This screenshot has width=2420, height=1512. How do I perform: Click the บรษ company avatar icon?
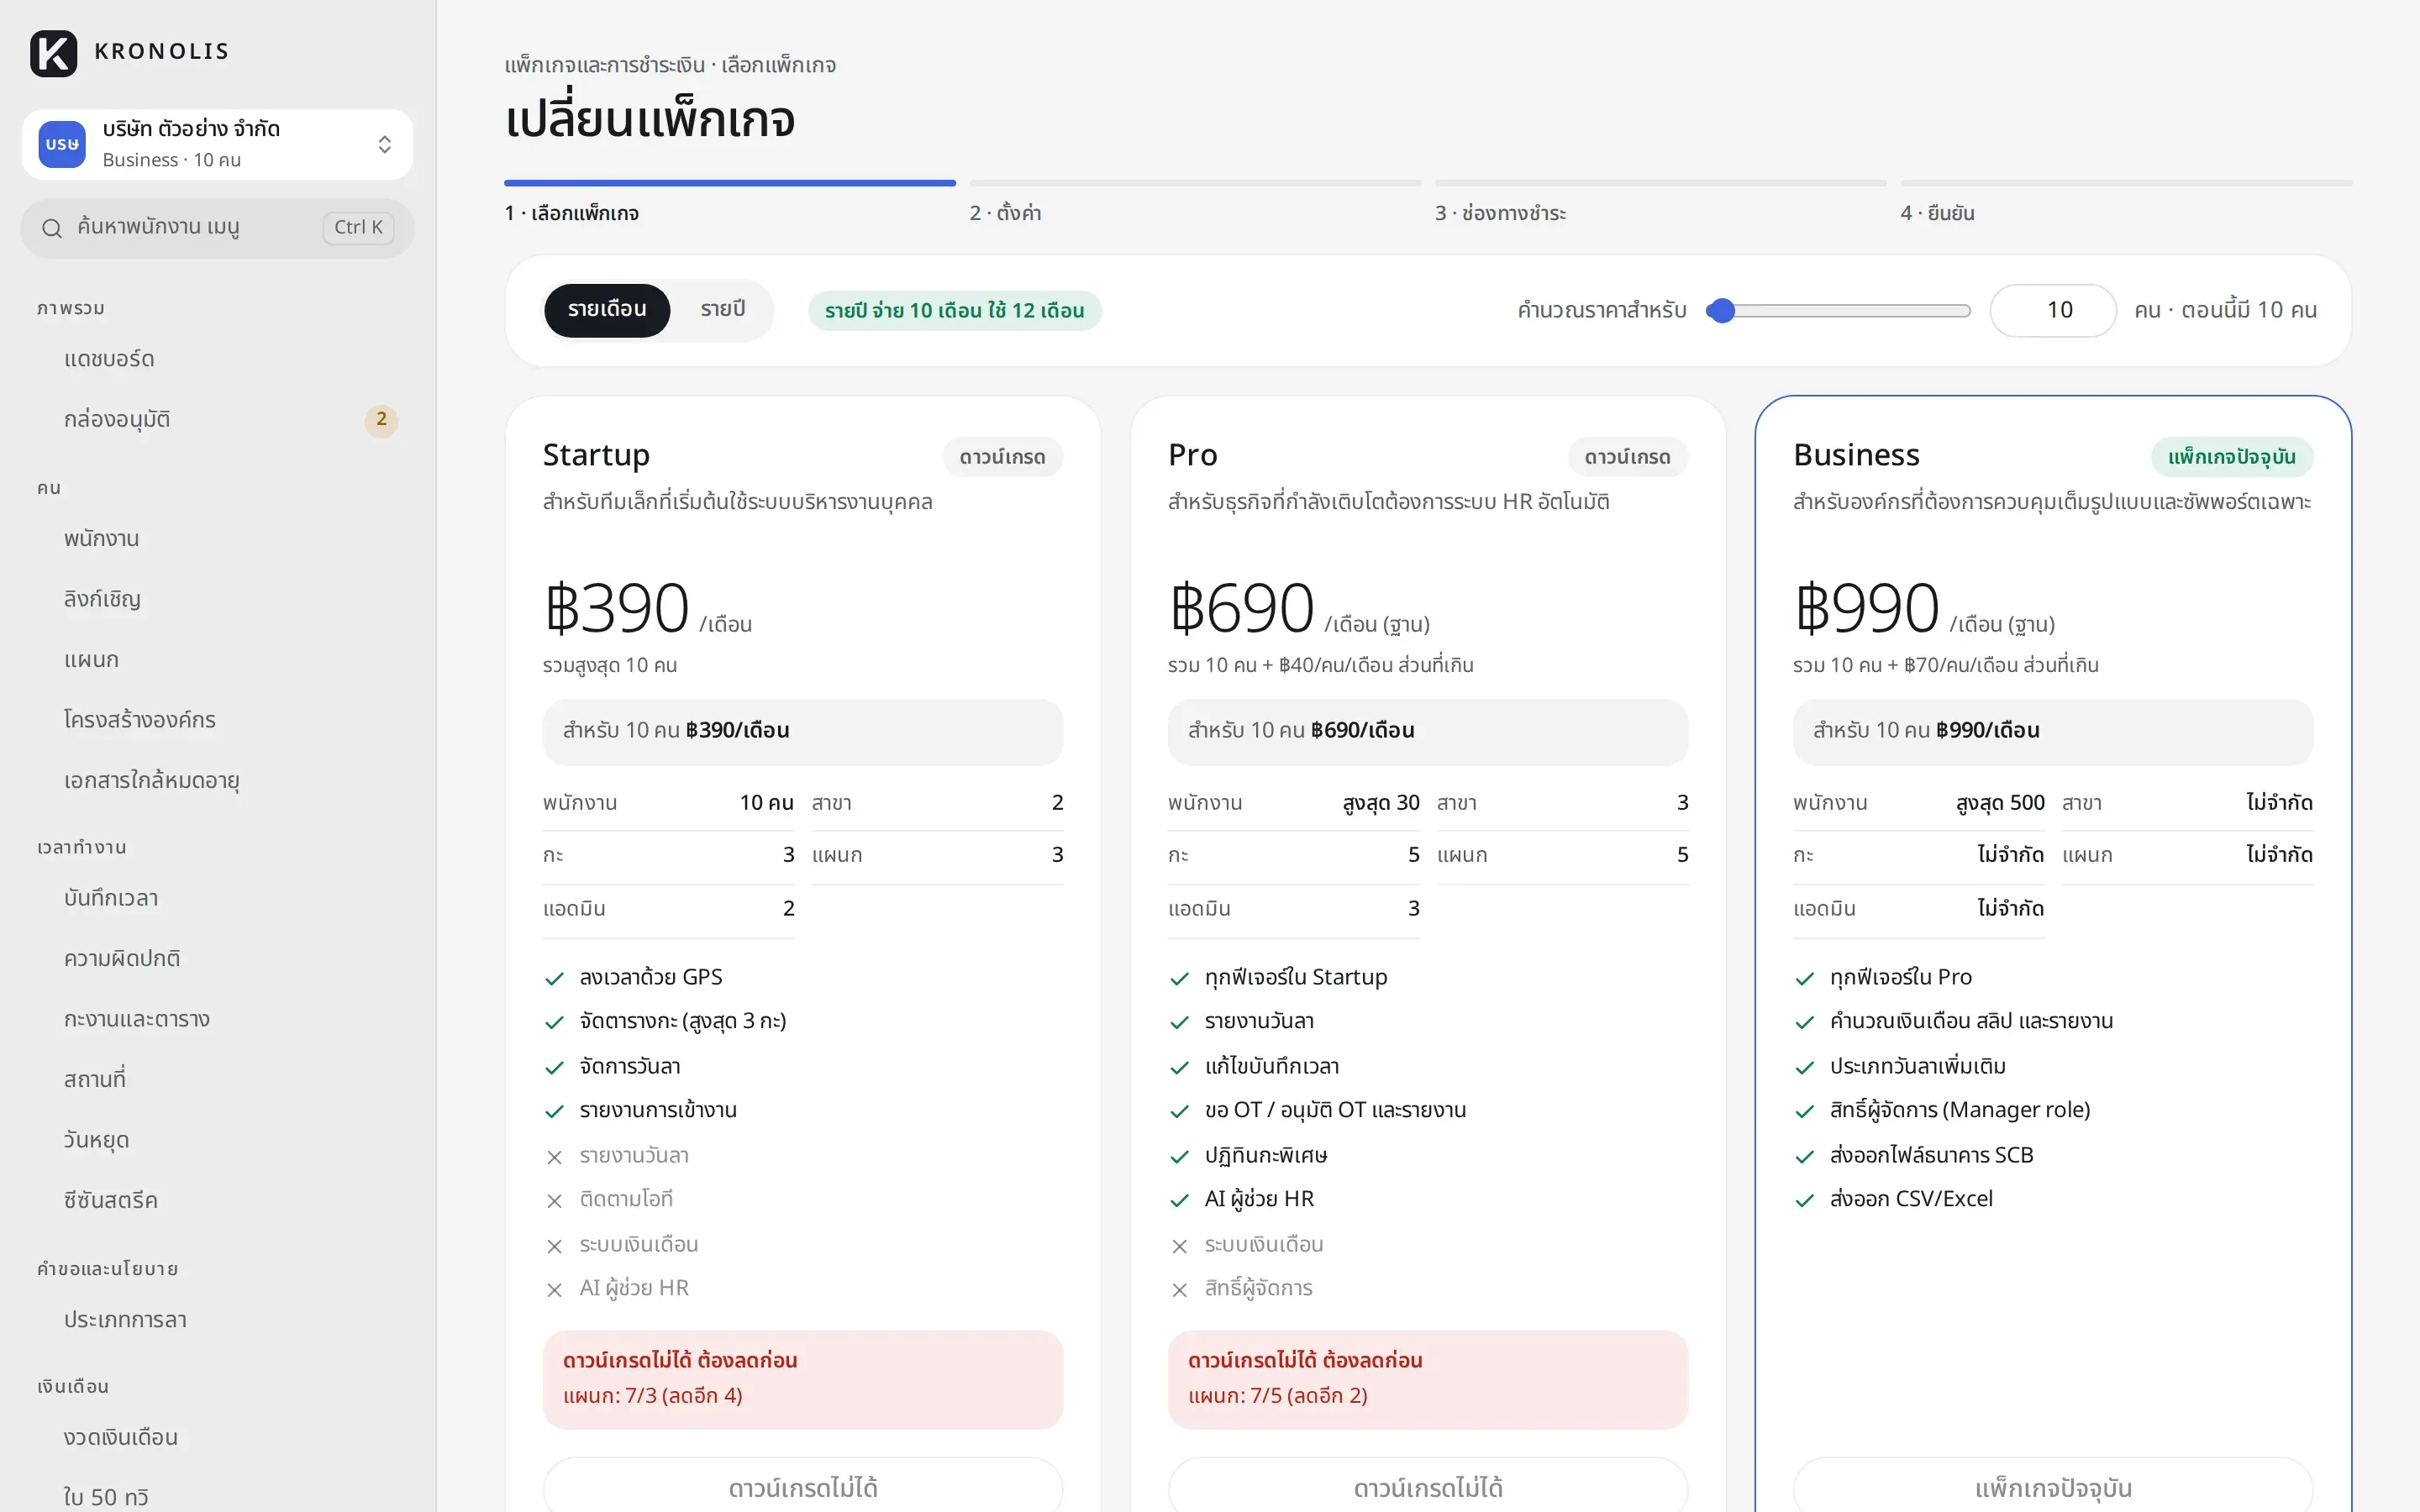pos(62,144)
